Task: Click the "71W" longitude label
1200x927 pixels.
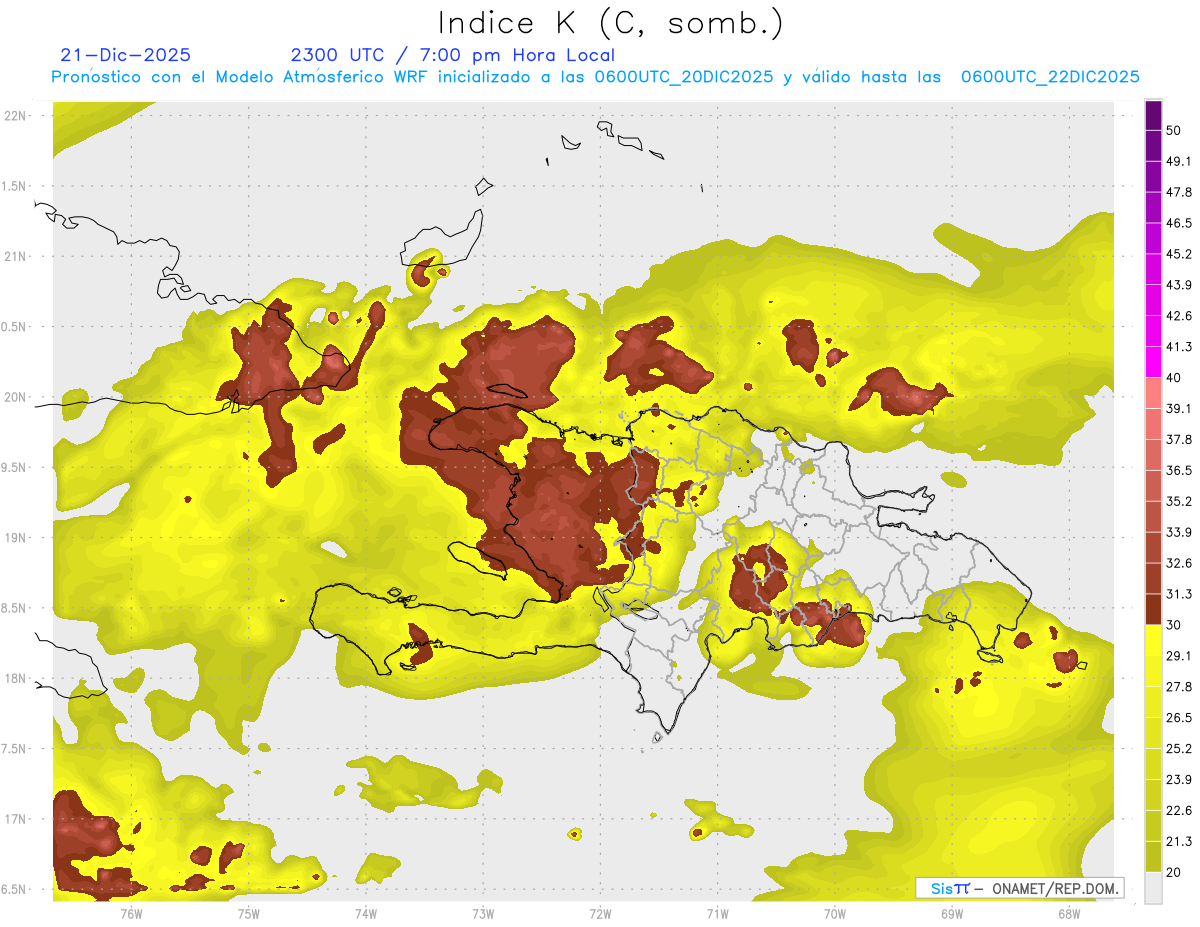Action: [x=717, y=914]
